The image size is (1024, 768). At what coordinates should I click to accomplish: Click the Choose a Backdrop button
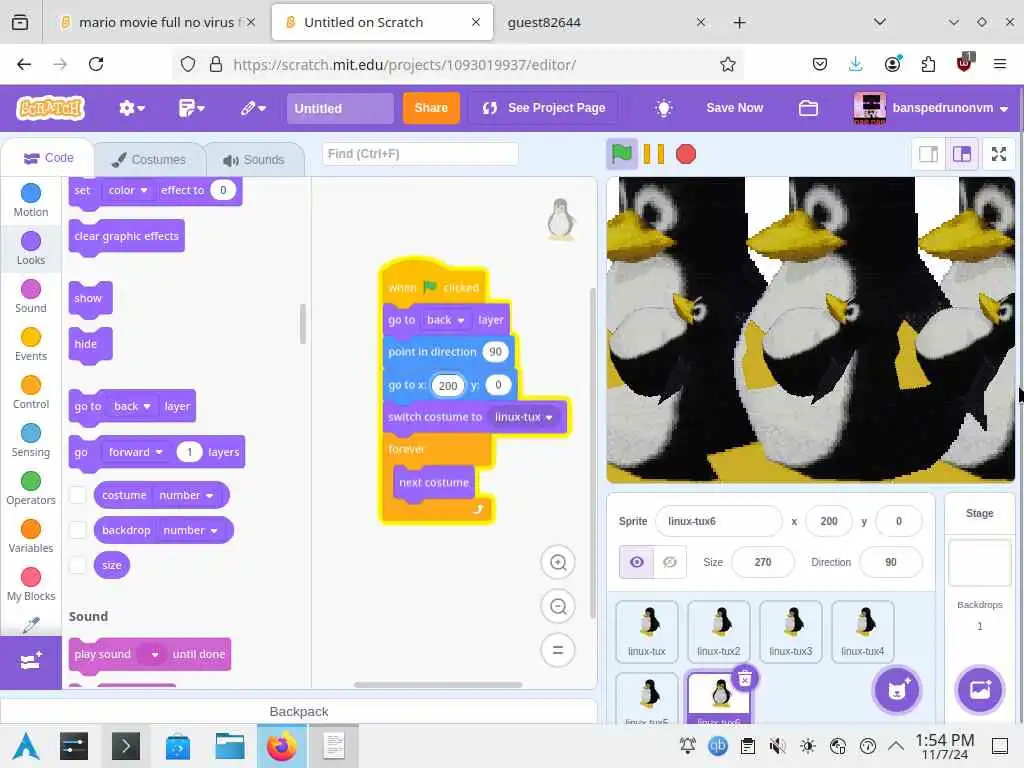pos(980,690)
